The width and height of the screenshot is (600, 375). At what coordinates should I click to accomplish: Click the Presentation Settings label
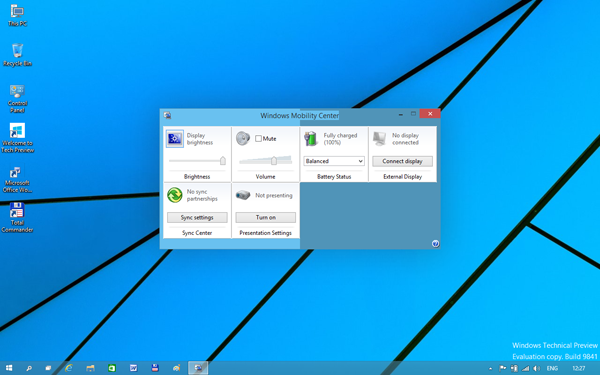pyautogui.click(x=266, y=233)
